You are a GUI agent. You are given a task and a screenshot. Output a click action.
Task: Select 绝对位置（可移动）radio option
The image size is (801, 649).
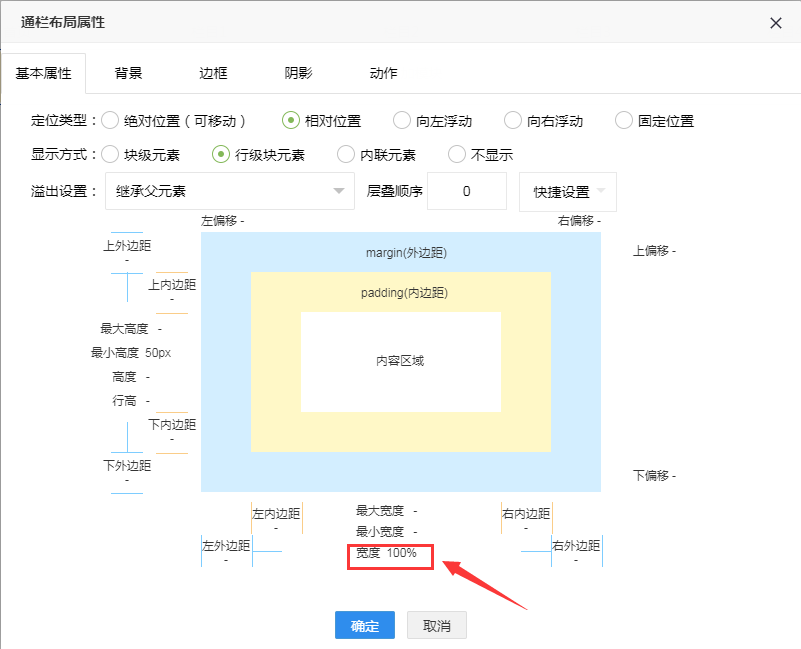tap(110, 121)
